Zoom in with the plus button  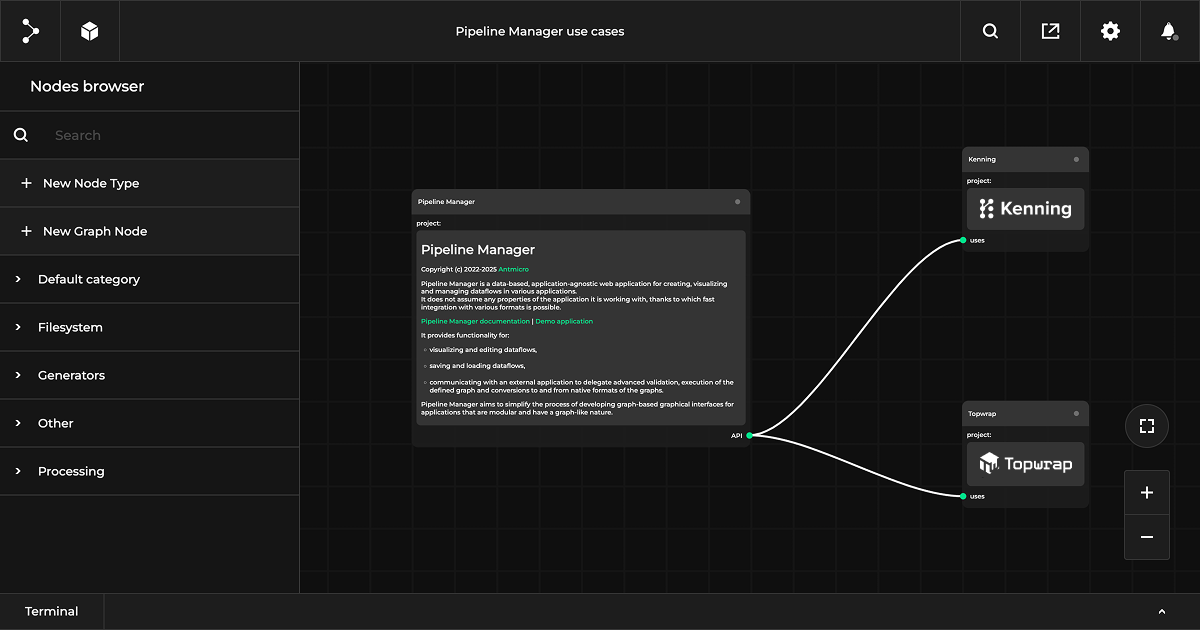click(x=1147, y=493)
